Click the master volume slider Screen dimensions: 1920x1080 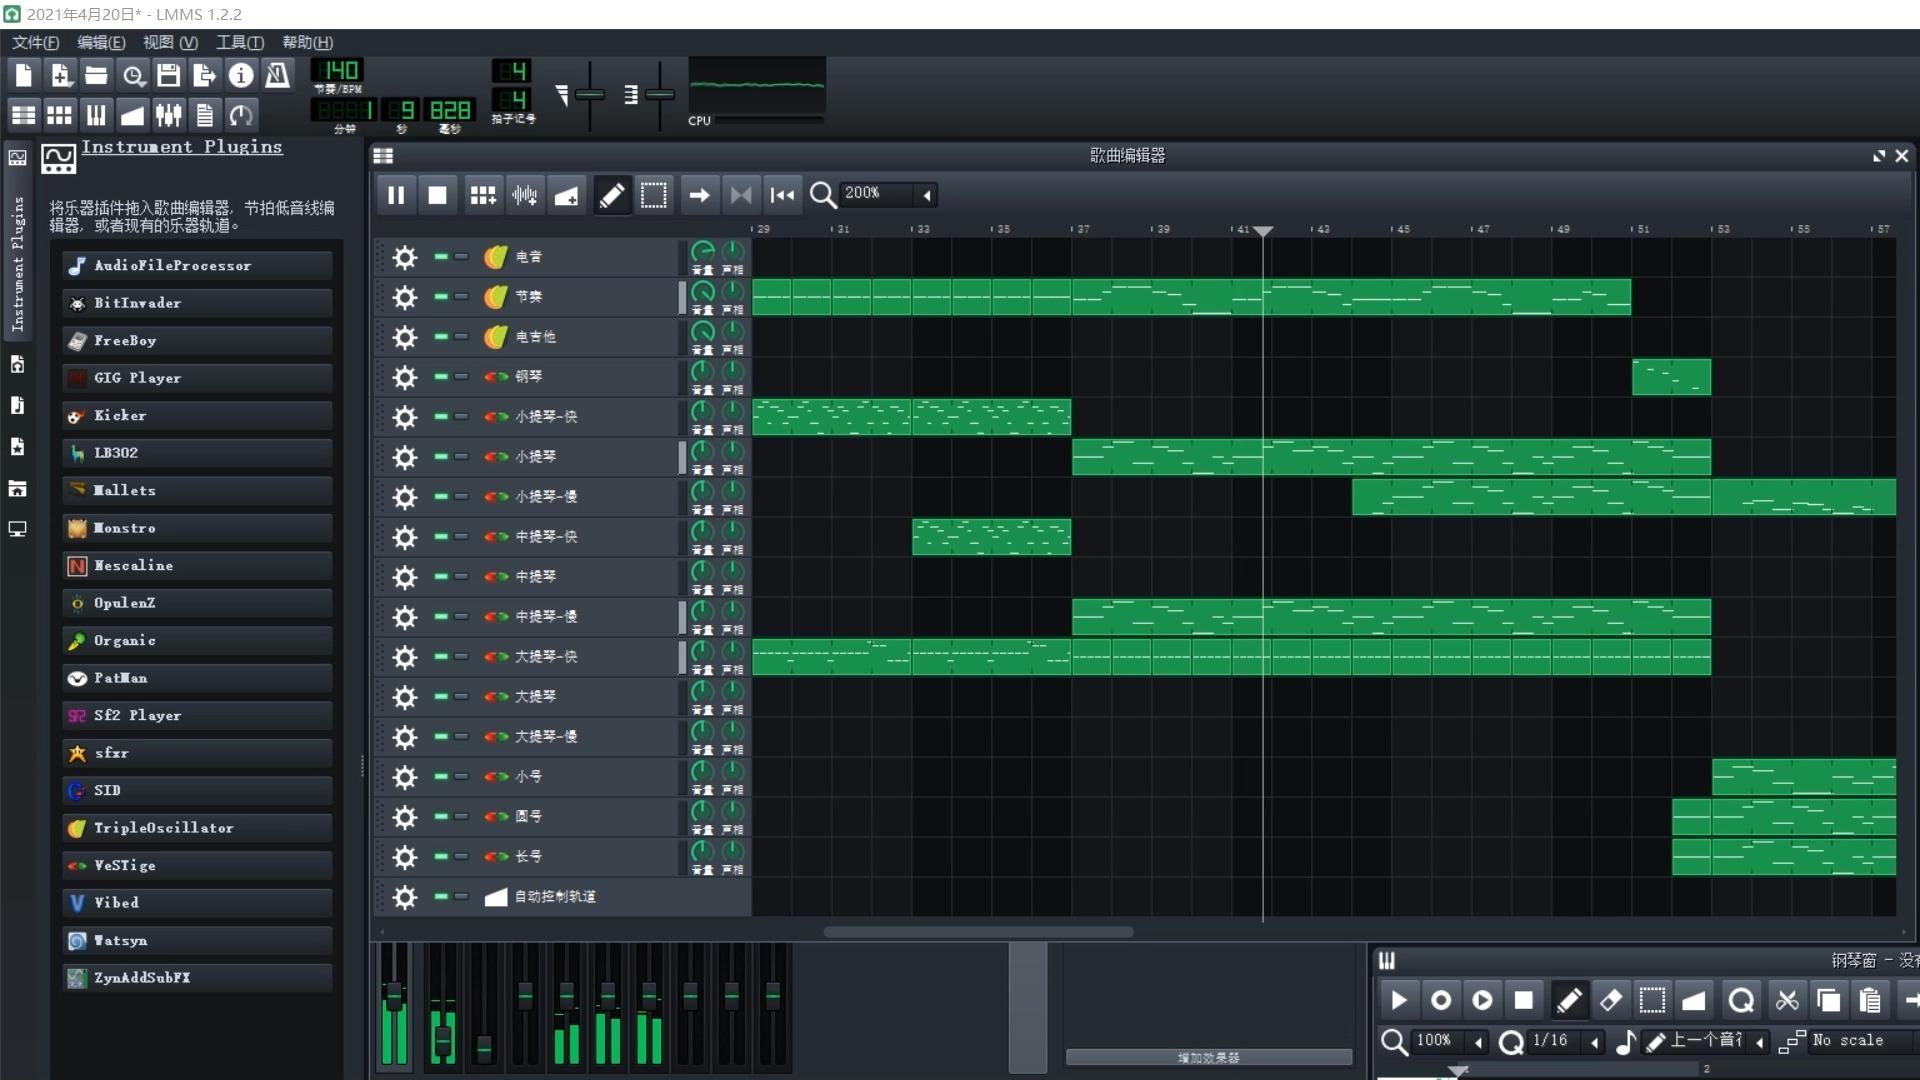pyautogui.click(x=590, y=95)
